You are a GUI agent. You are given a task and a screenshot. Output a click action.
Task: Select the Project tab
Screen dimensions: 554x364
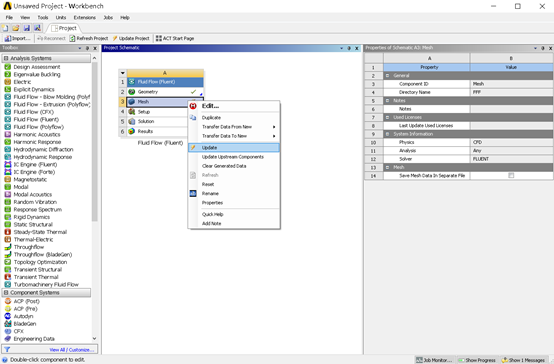64,28
